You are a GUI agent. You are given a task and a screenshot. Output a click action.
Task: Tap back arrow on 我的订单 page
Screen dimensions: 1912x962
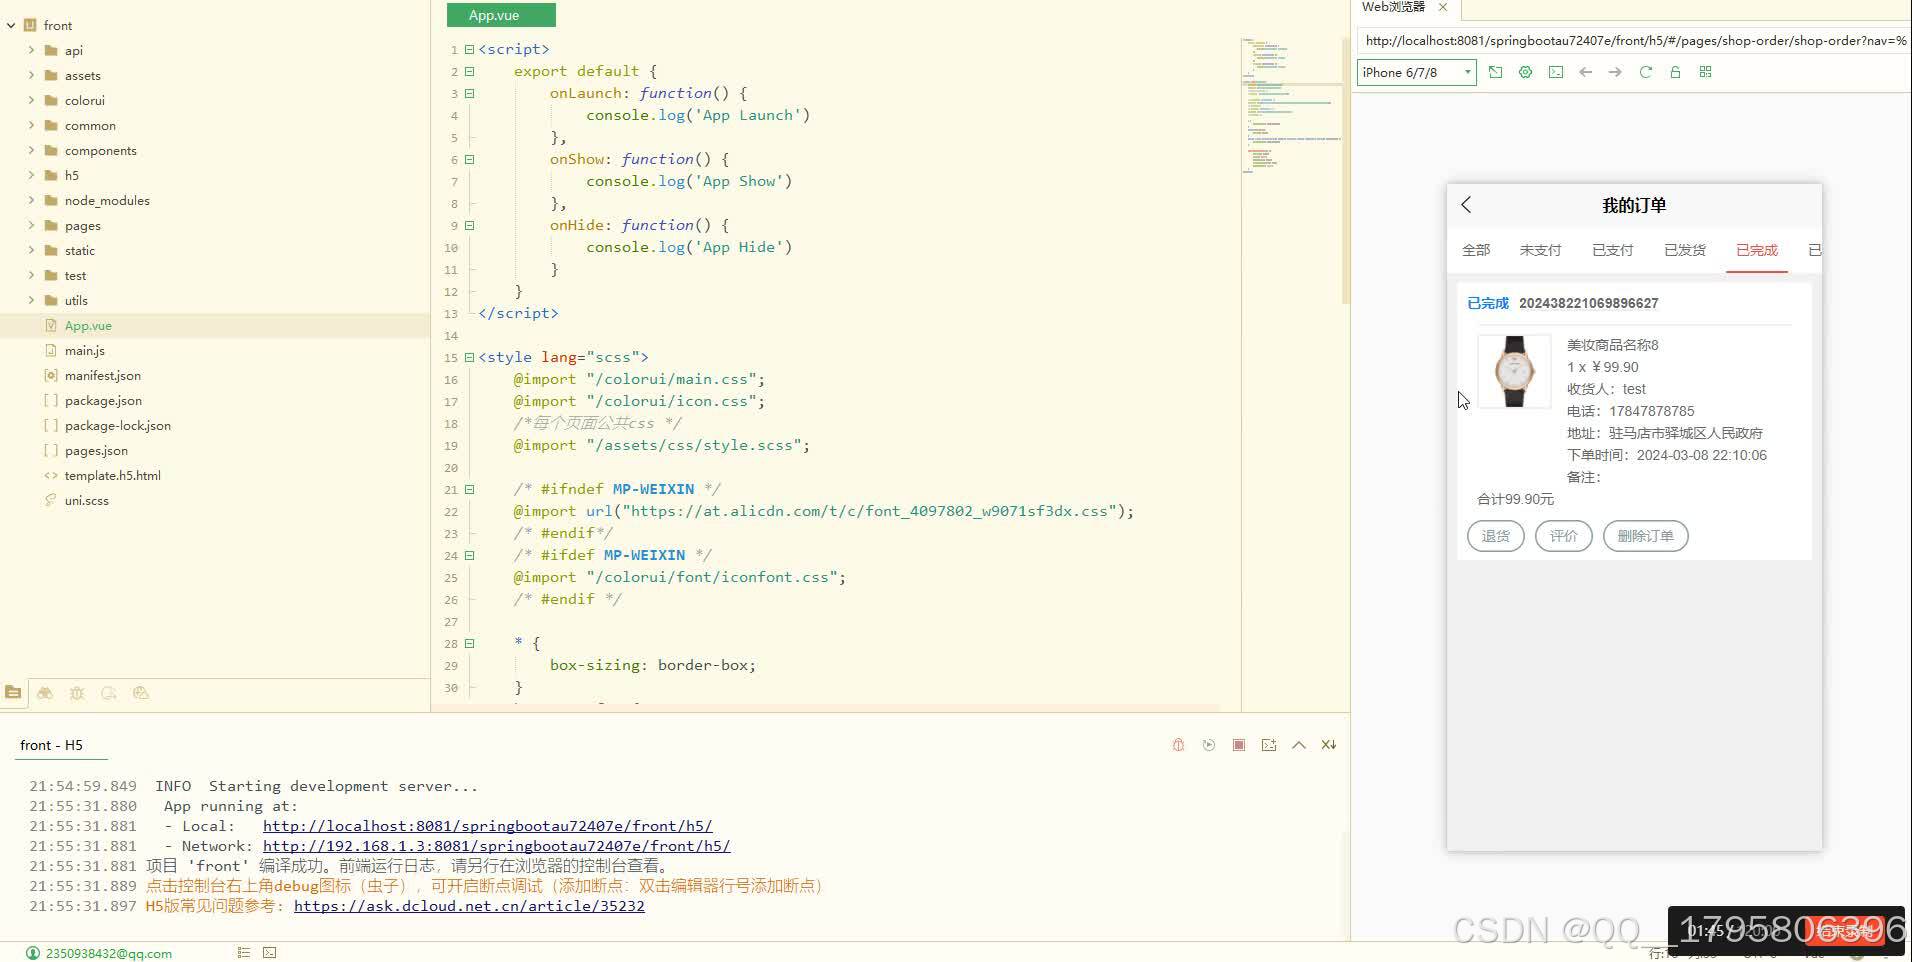point(1466,205)
